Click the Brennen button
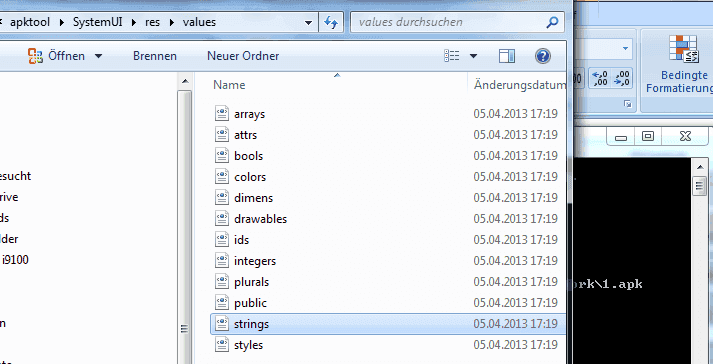Image resolution: width=713 pixels, height=364 pixels. click(x=155, y=56)
